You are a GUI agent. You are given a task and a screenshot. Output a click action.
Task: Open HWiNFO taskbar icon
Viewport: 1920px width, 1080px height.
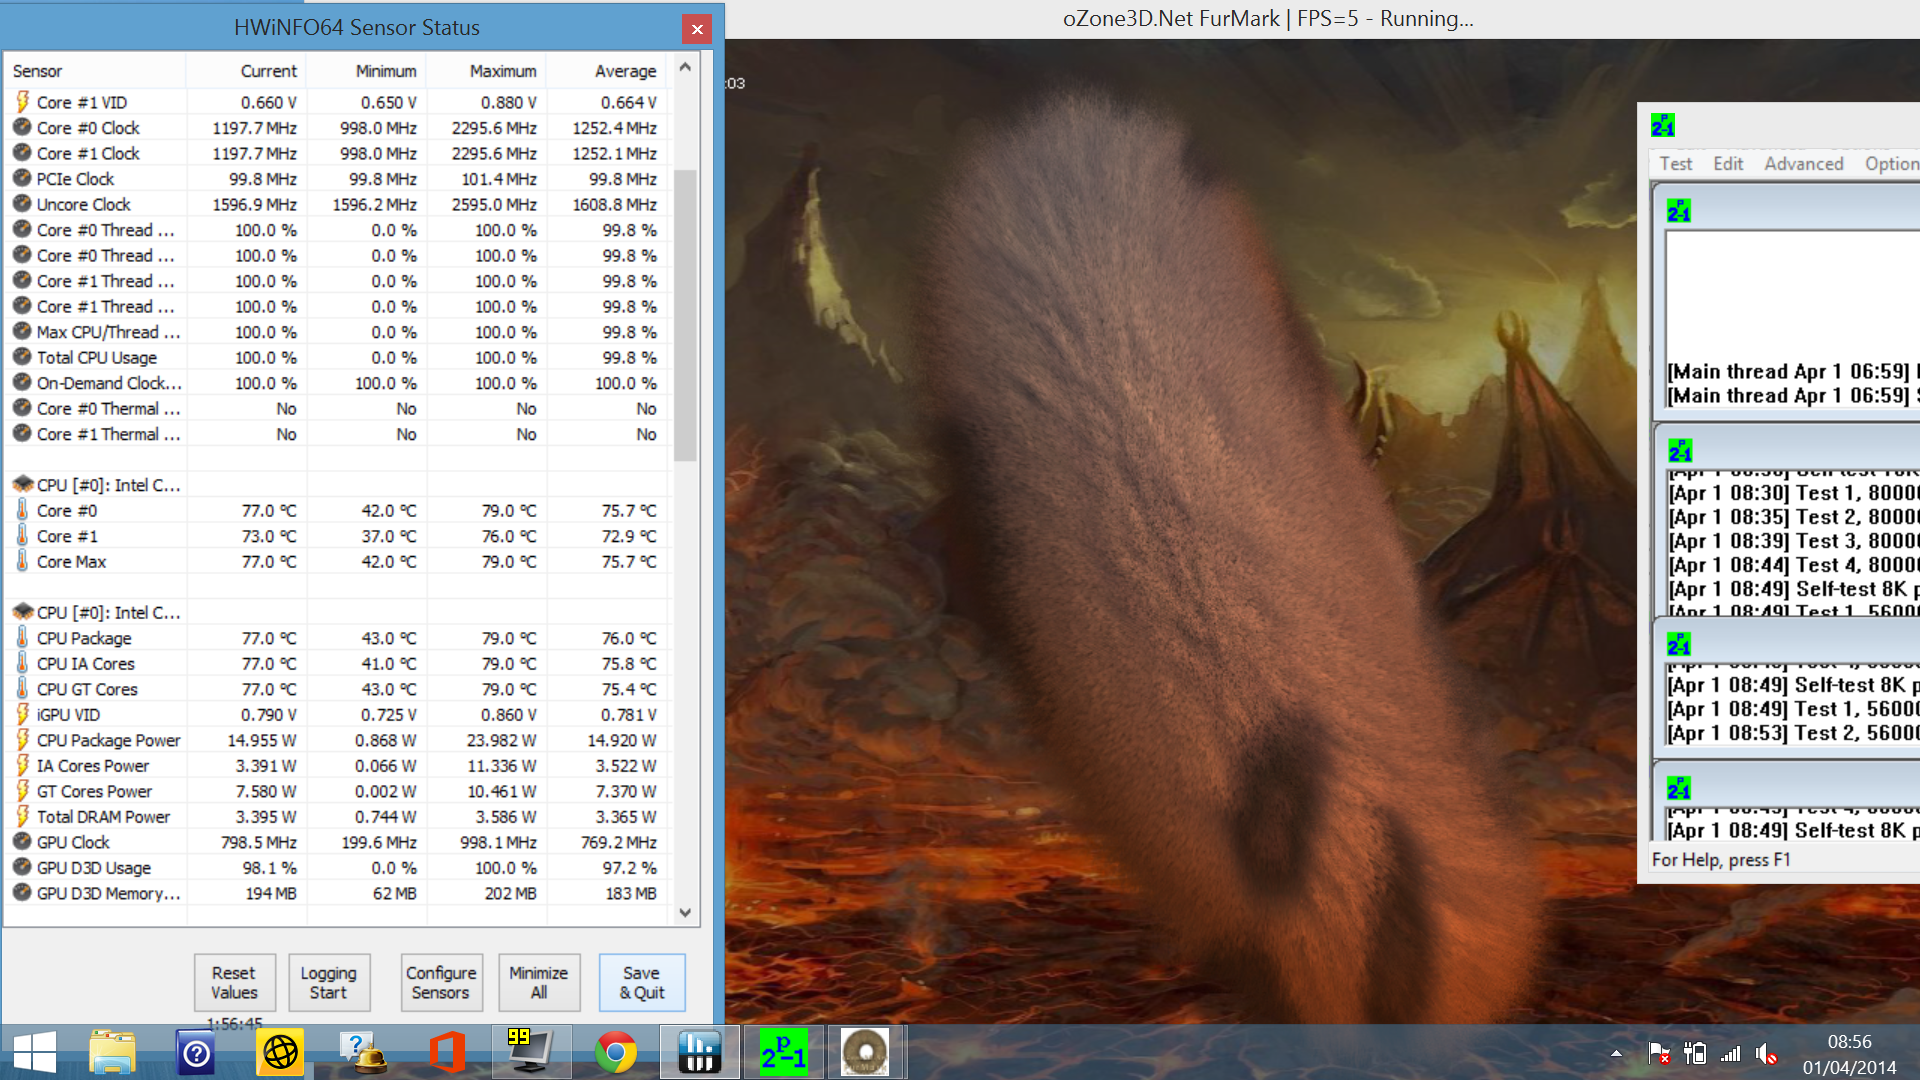699,1052
